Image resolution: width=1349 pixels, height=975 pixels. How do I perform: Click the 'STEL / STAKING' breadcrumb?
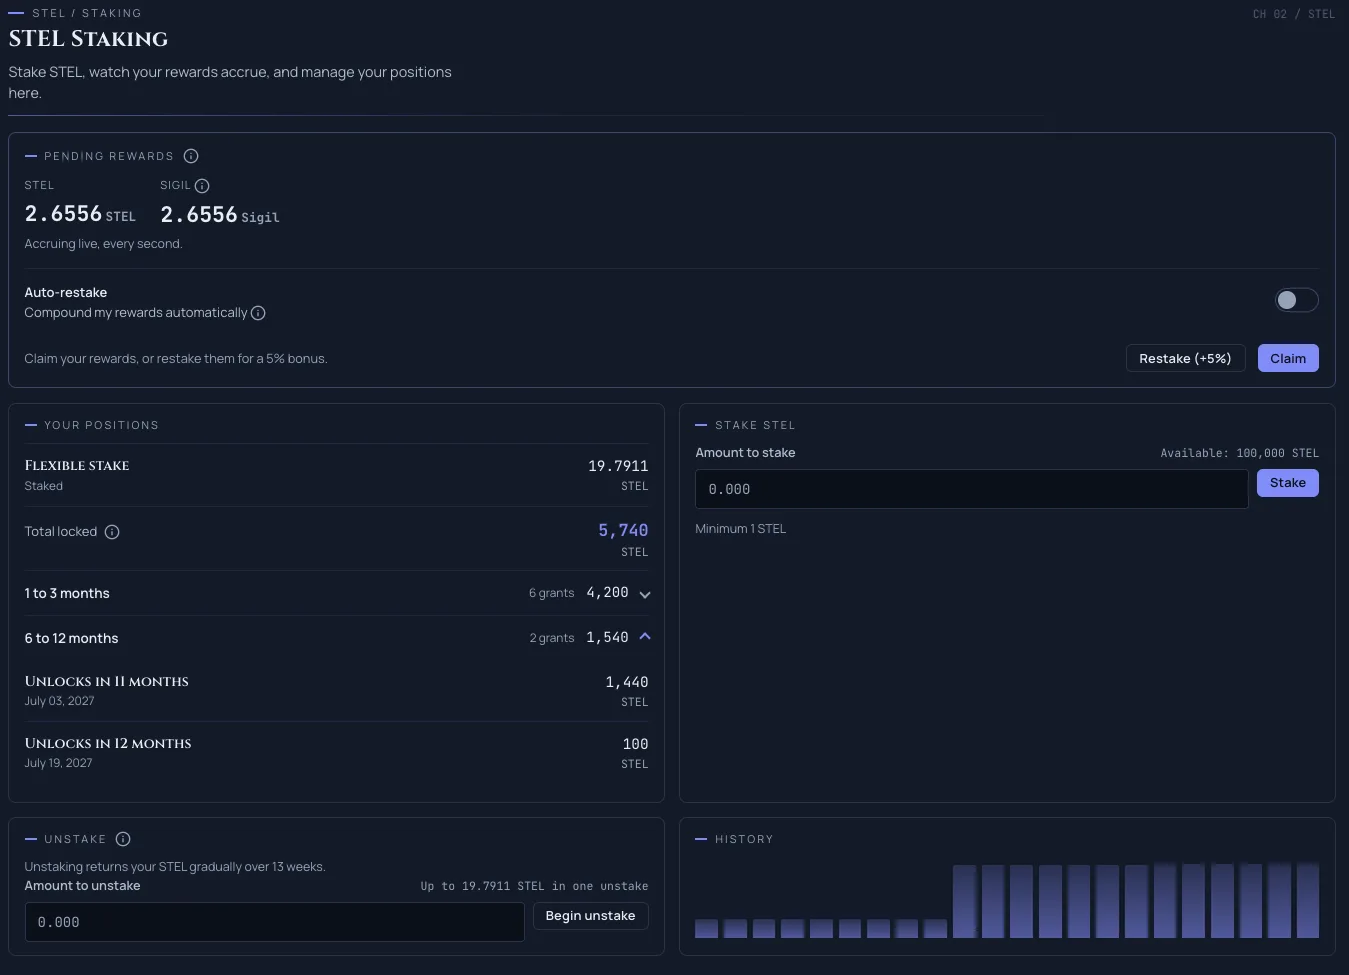pos(87,13)
